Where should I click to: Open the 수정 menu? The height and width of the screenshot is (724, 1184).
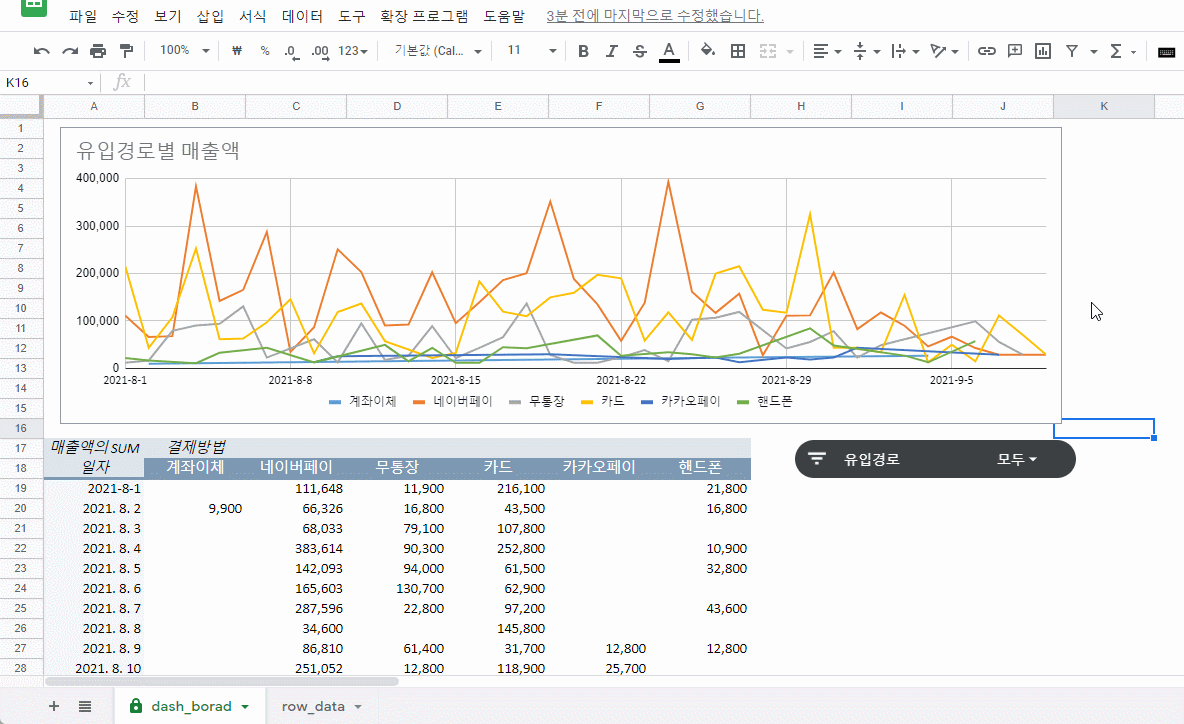pyautogui.click(x=125, y=16)
